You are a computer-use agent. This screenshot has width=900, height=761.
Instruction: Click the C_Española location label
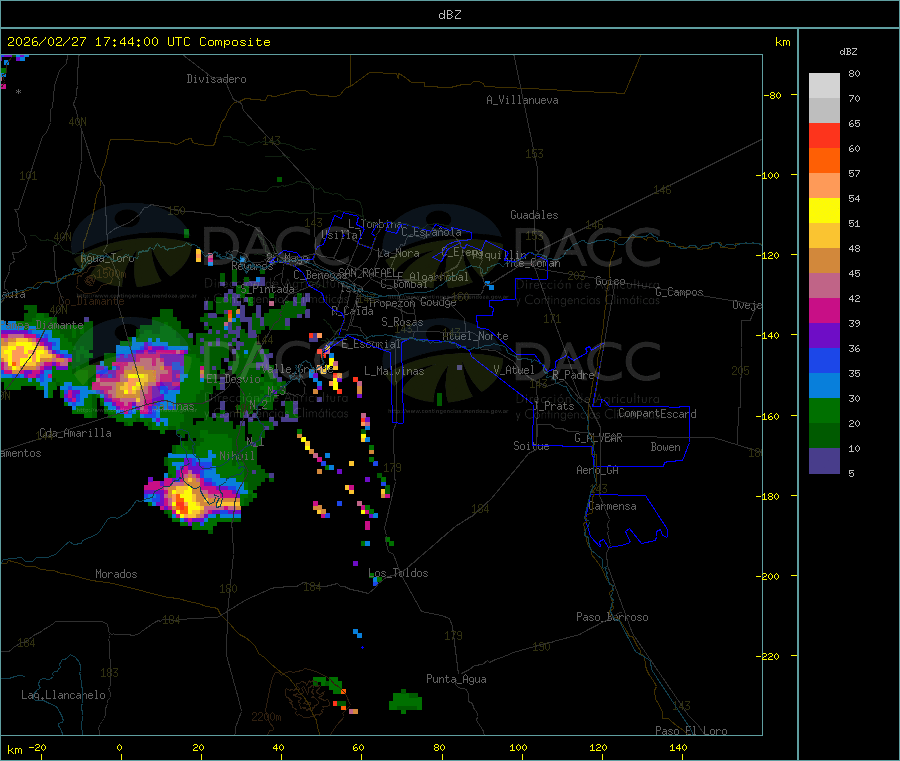point(431,232)
